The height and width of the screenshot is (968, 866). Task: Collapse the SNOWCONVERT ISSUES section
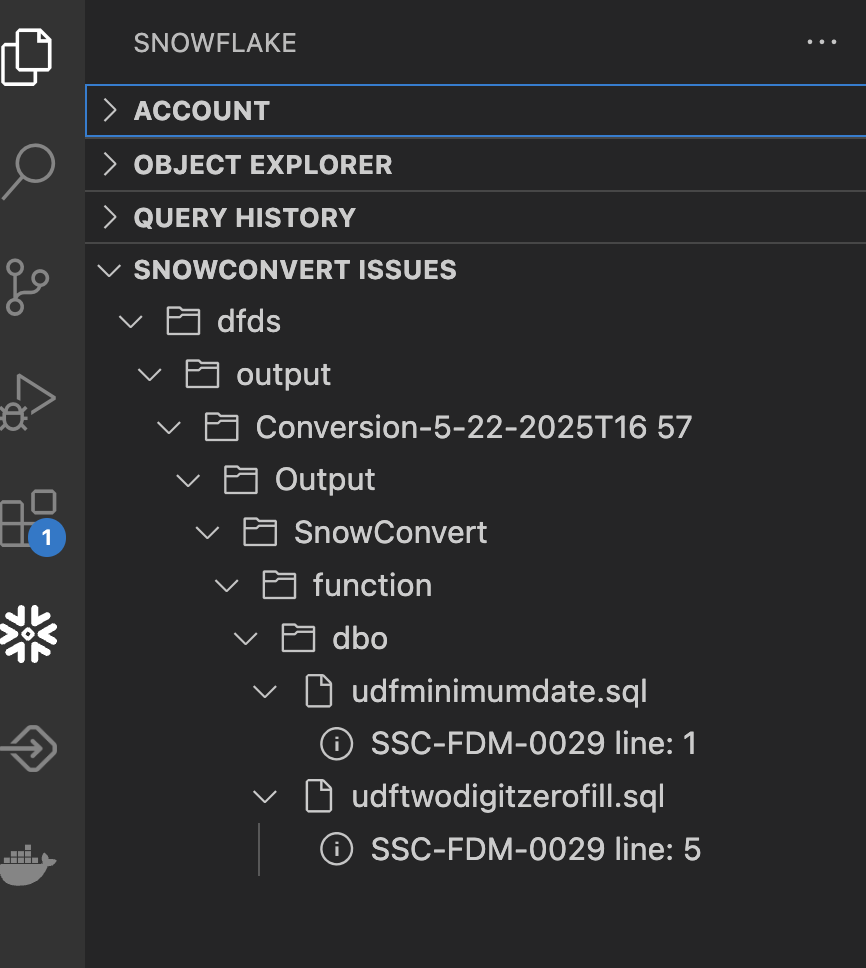point(294,270)
